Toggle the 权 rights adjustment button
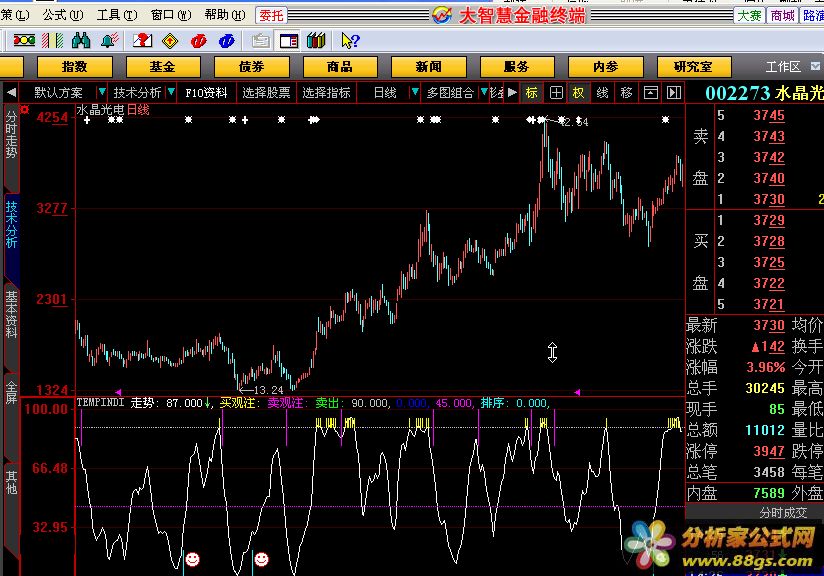The image size is (824, 576). coord(579,93)
